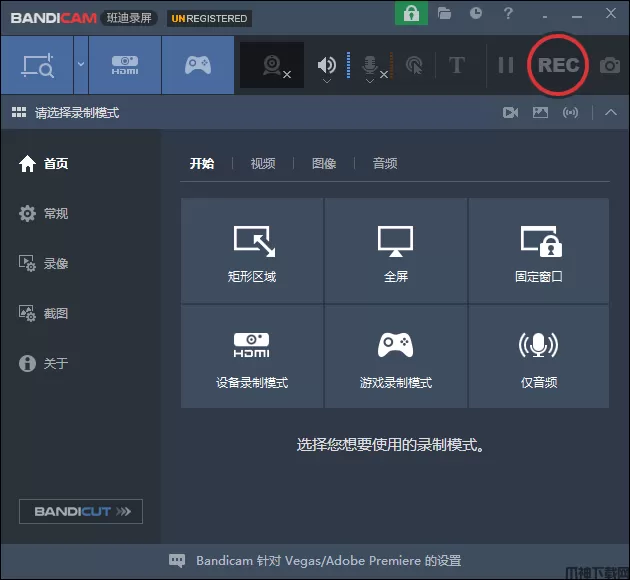Select game recording mode gamepad in toolbar
Screen dimensions: 630x580
tap(198, 65)
